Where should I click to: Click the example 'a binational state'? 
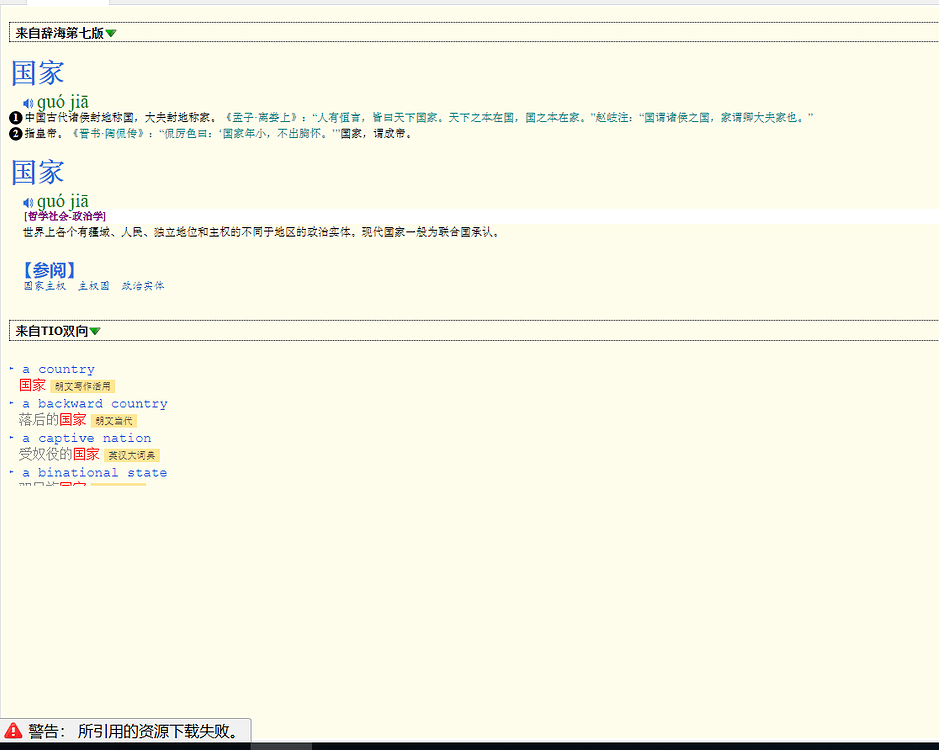[x=95, y=473]
